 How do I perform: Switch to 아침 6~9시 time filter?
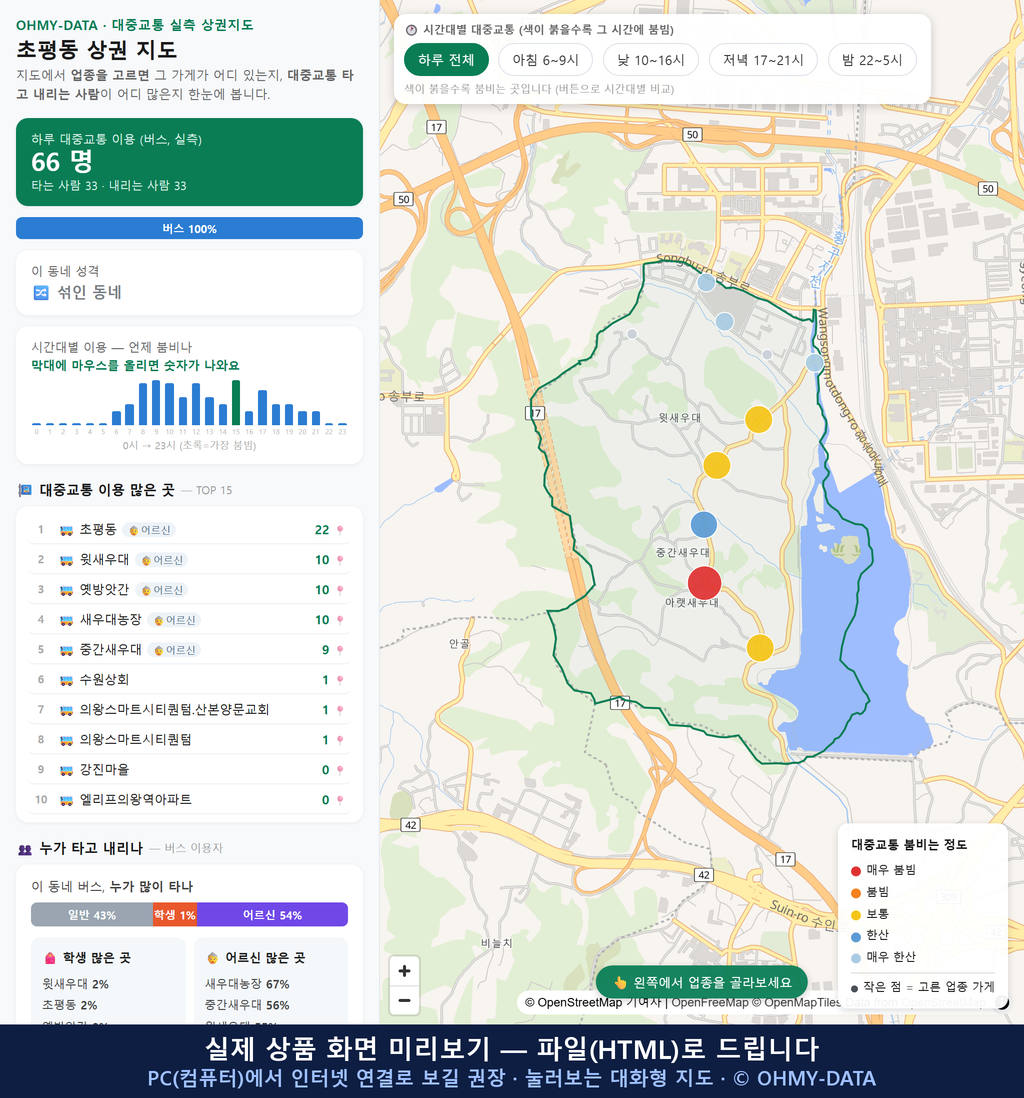tap(546, 60)
